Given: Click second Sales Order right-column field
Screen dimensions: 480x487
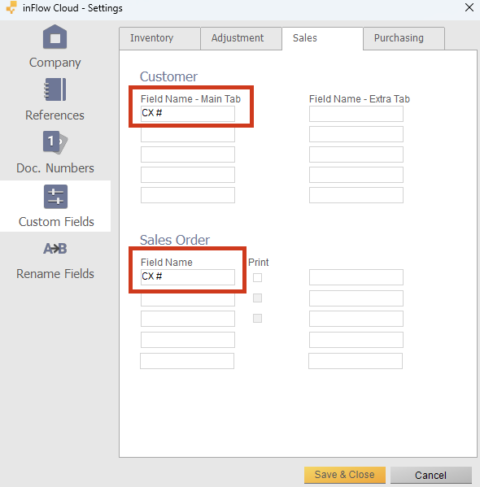Looking at the screenshot, I should (356, 298).
